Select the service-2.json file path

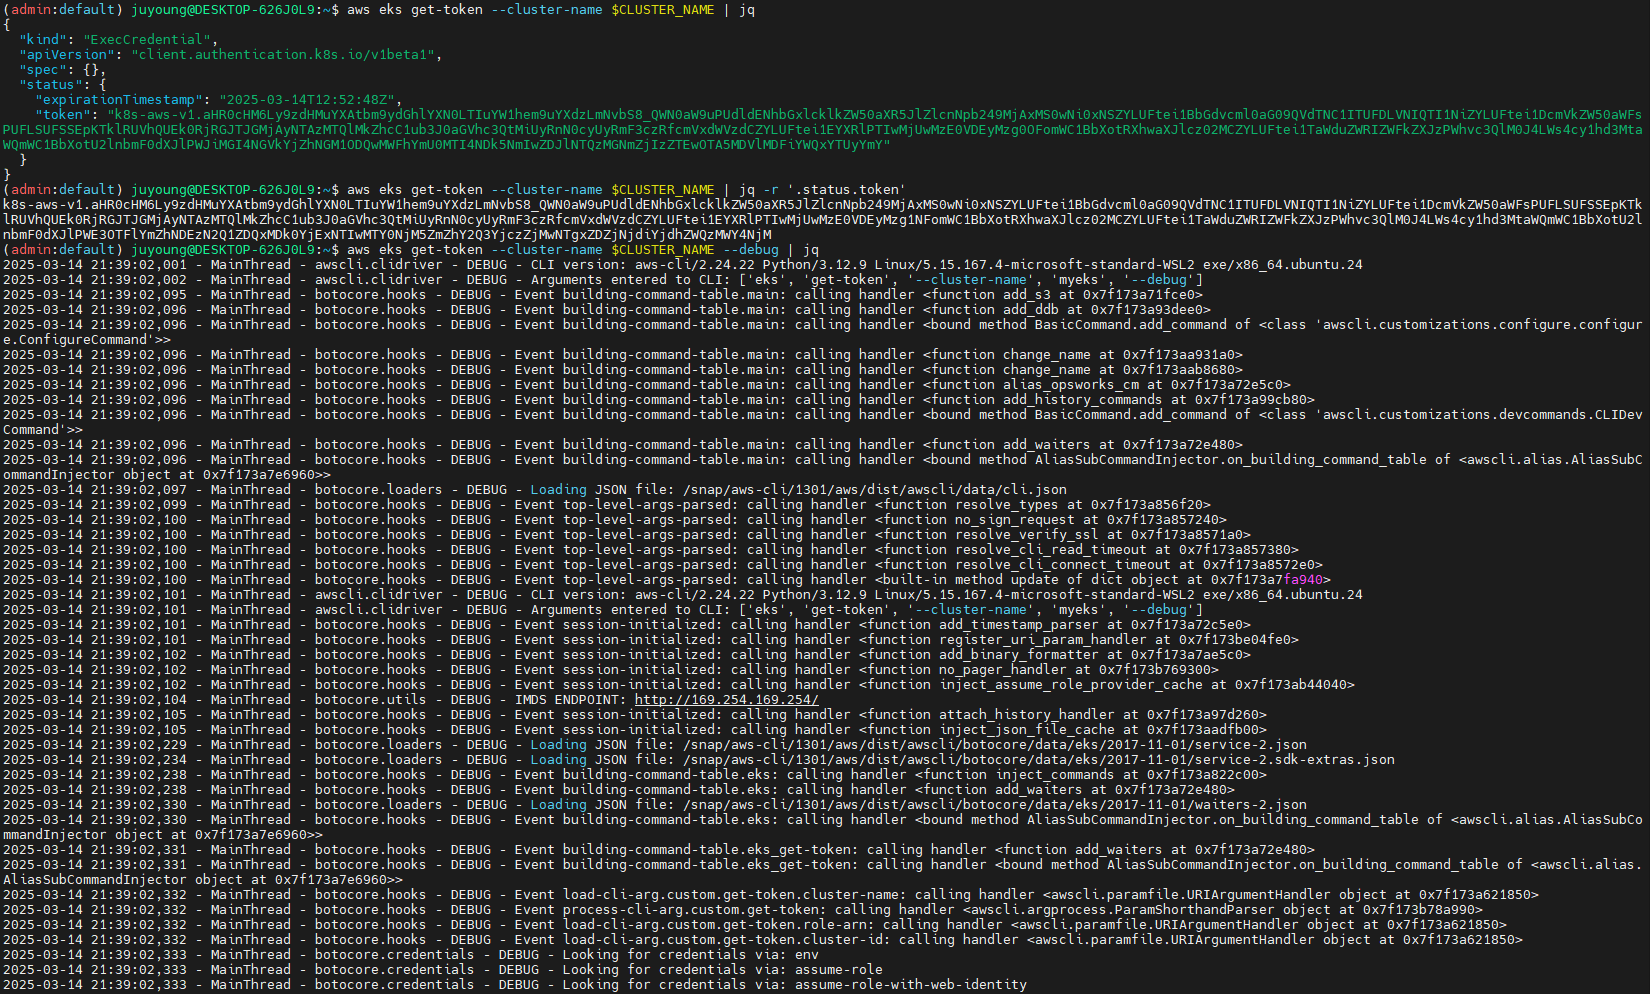coord(995,745)
